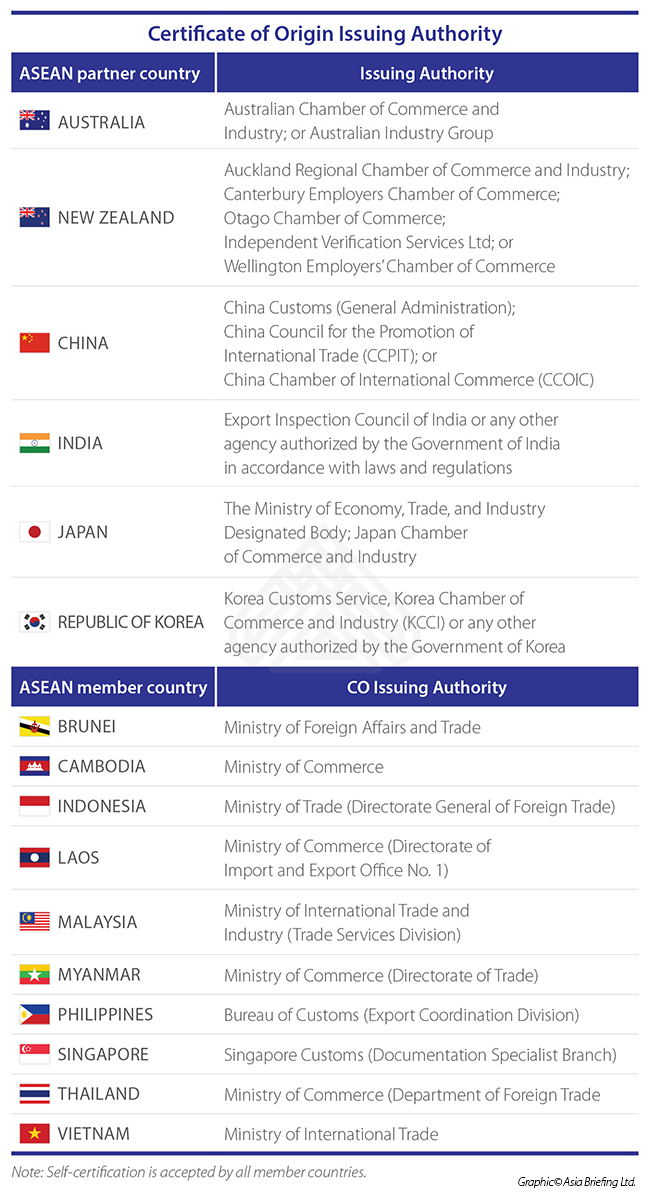This screenshot has height=1195, width=650.
Task: Select the Cambodia flag icon
Action: tap(34, 767)
